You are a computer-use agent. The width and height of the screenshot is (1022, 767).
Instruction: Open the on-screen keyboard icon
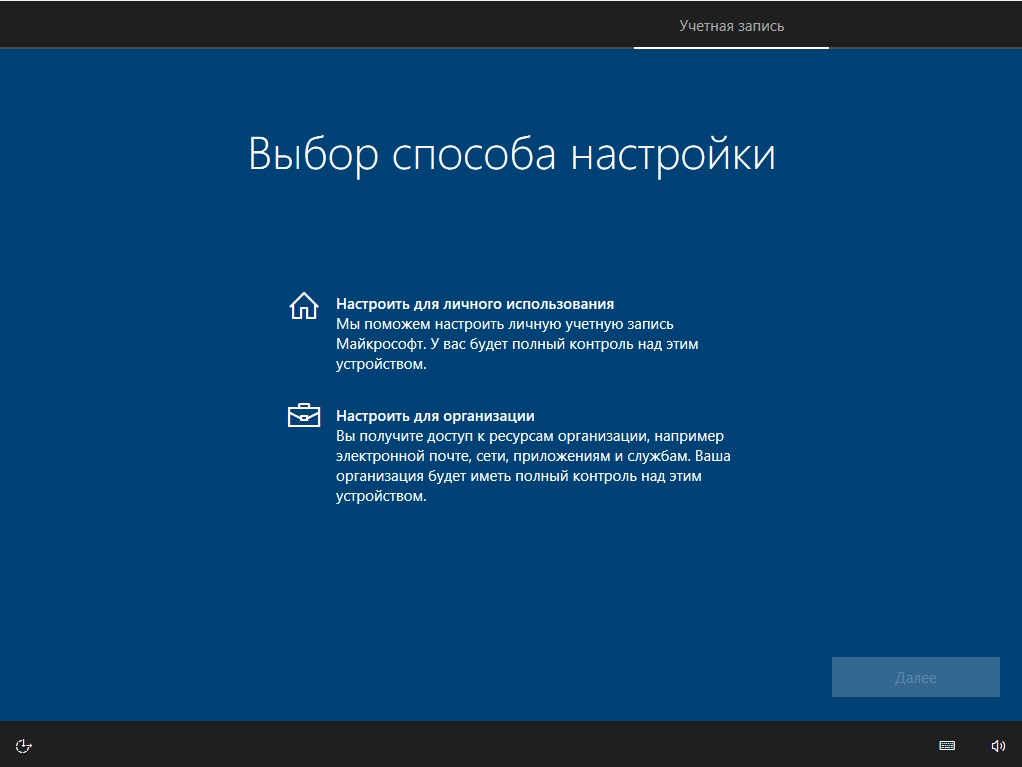pos(947,745)
